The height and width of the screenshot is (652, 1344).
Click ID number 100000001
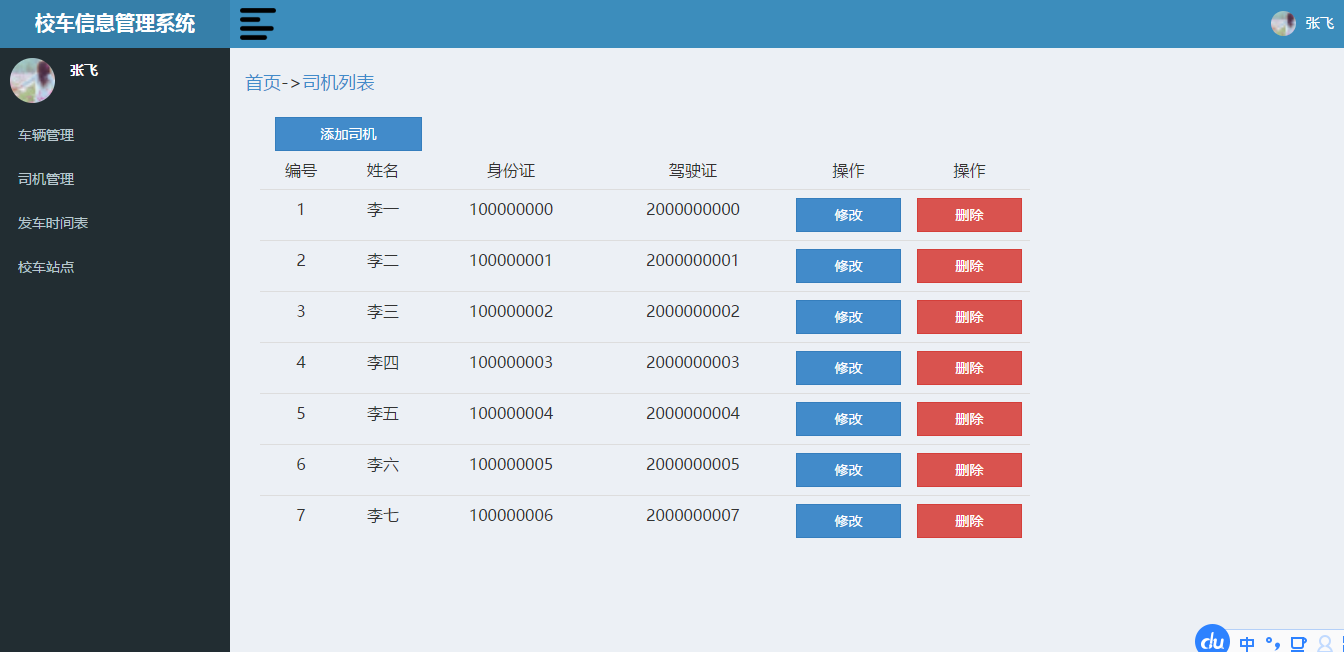pyautogui.click(x=511, y=260)
